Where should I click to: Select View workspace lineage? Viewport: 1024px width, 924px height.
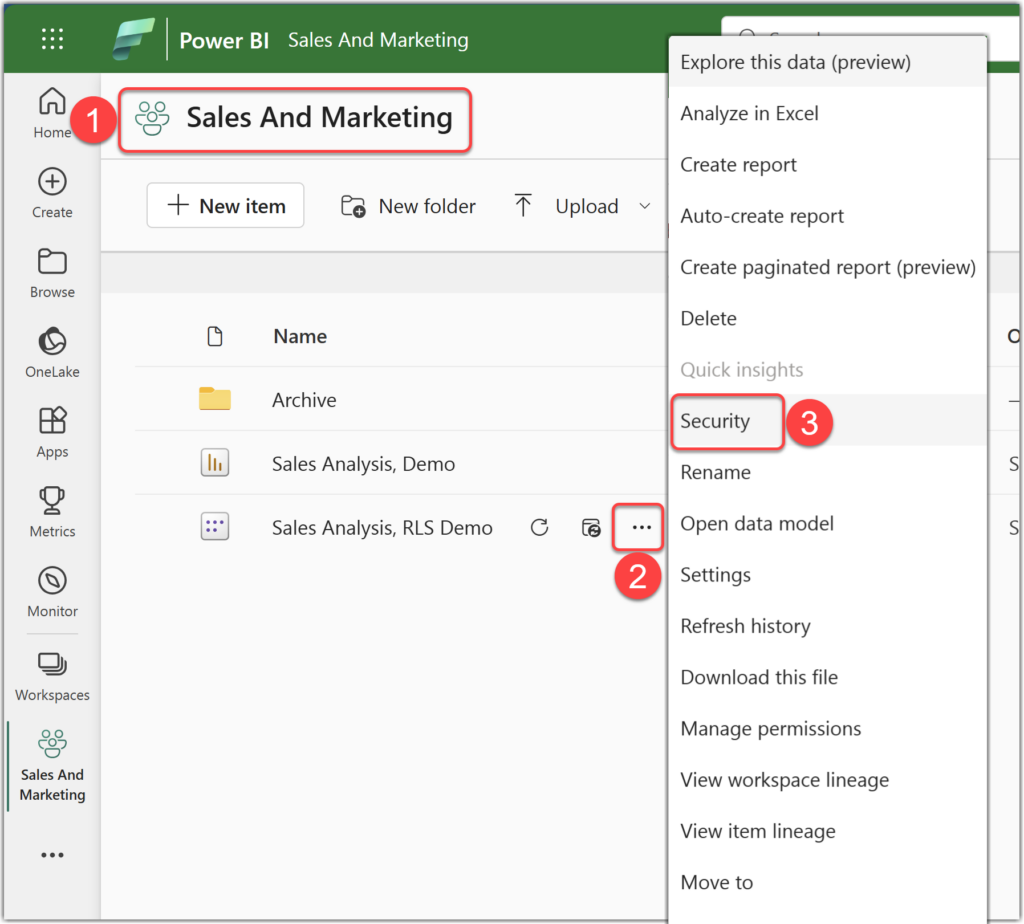click(827, 780)
